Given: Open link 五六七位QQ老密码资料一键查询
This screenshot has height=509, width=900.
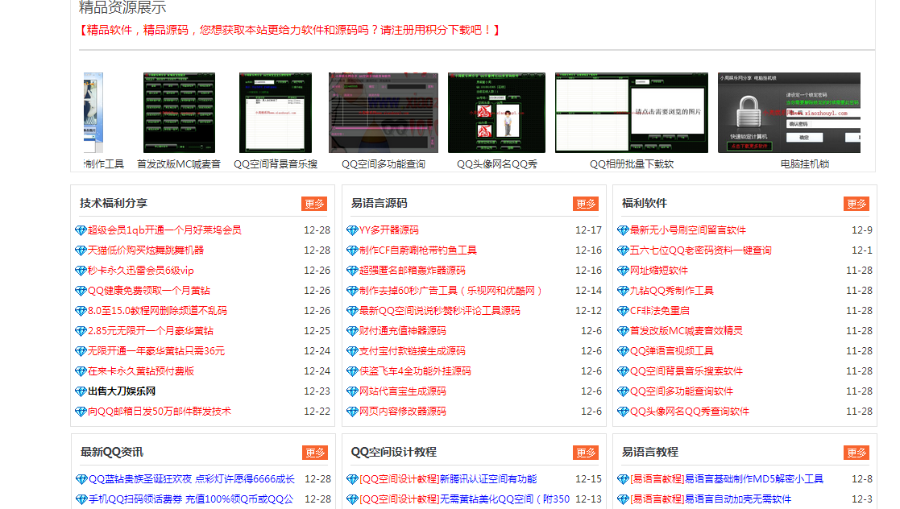Looking at the screenshot, I should (701, 250).
